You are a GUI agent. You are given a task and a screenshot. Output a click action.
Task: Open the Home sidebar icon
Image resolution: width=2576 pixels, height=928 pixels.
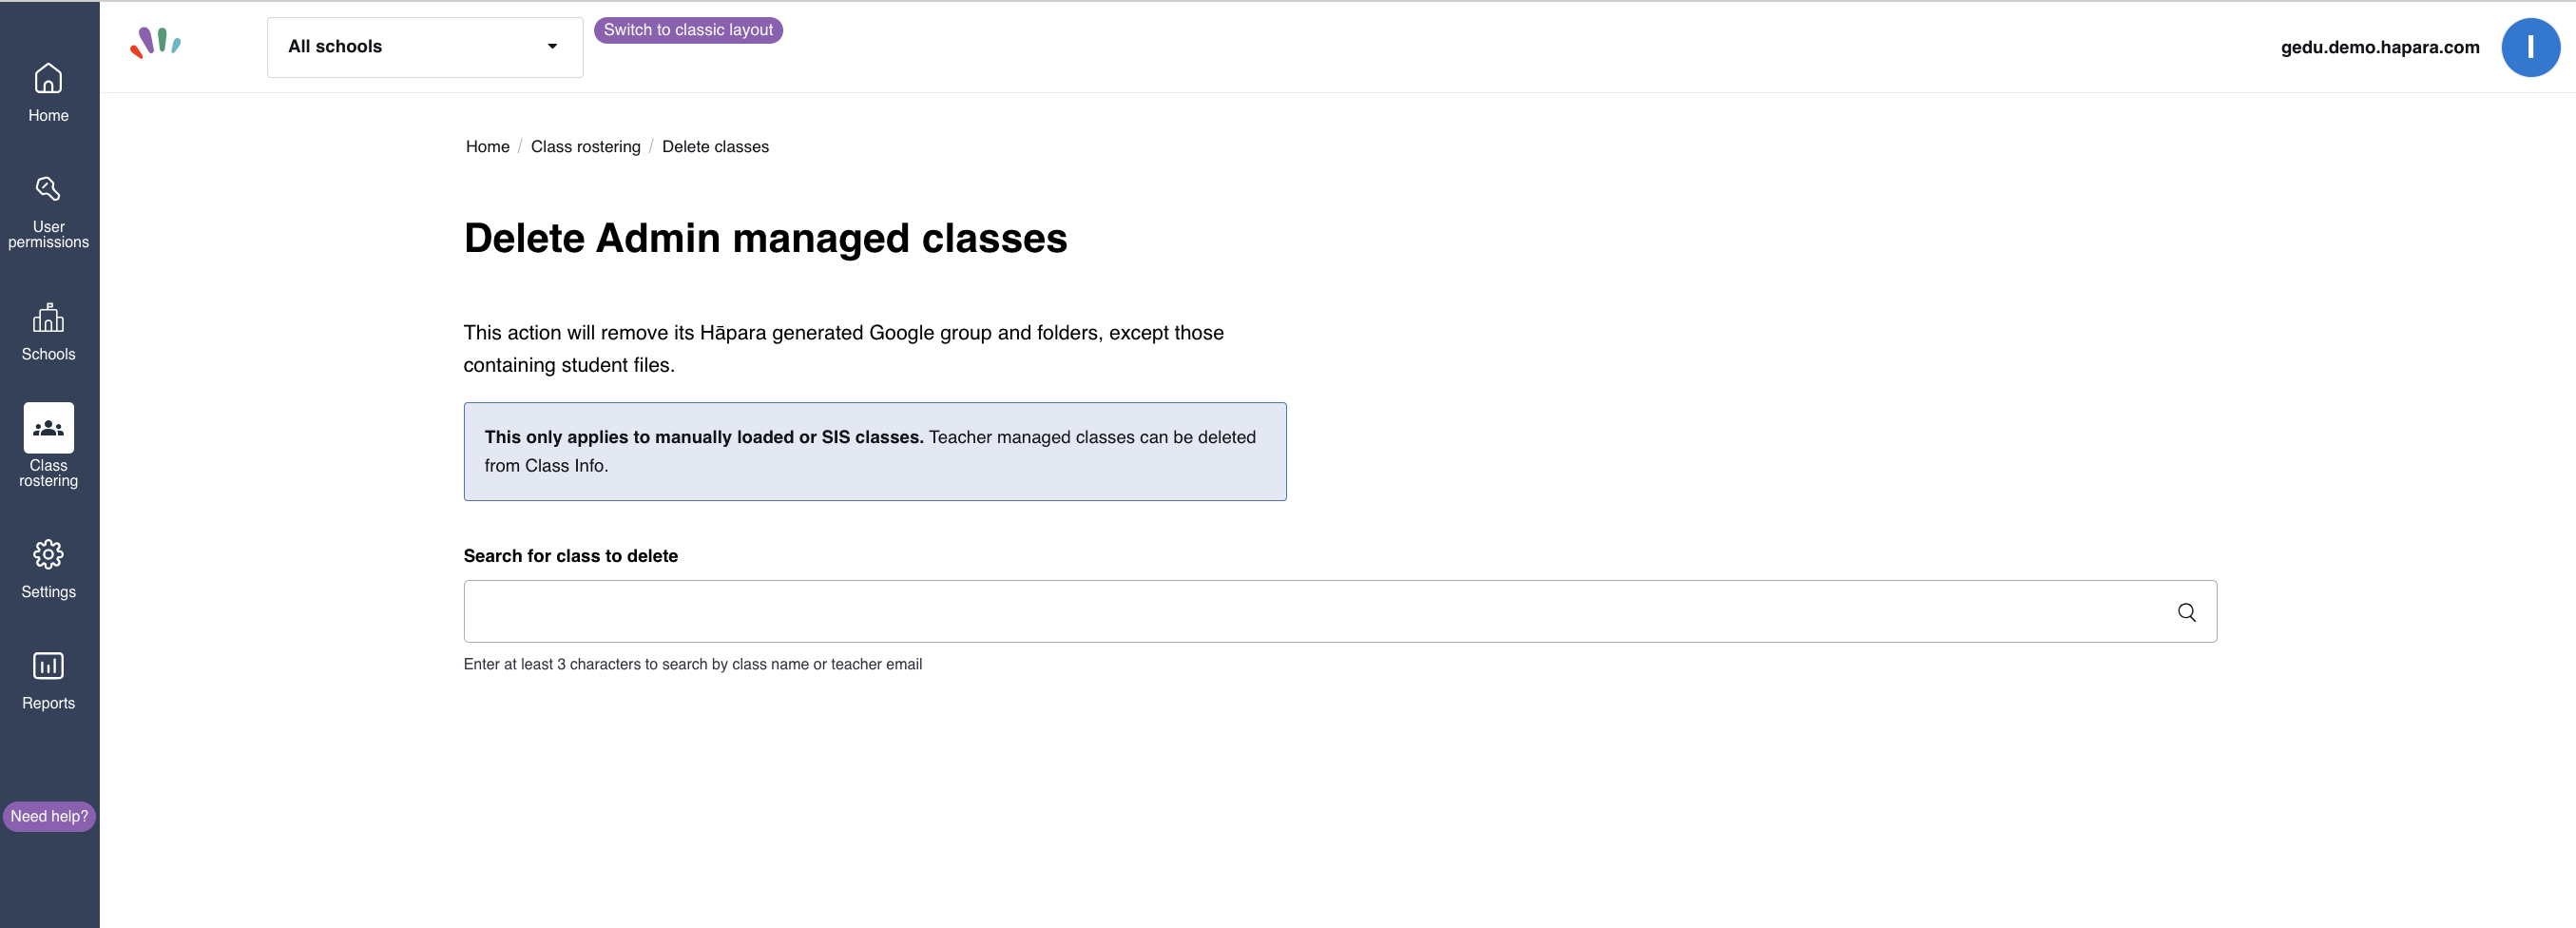coord(48,78)
